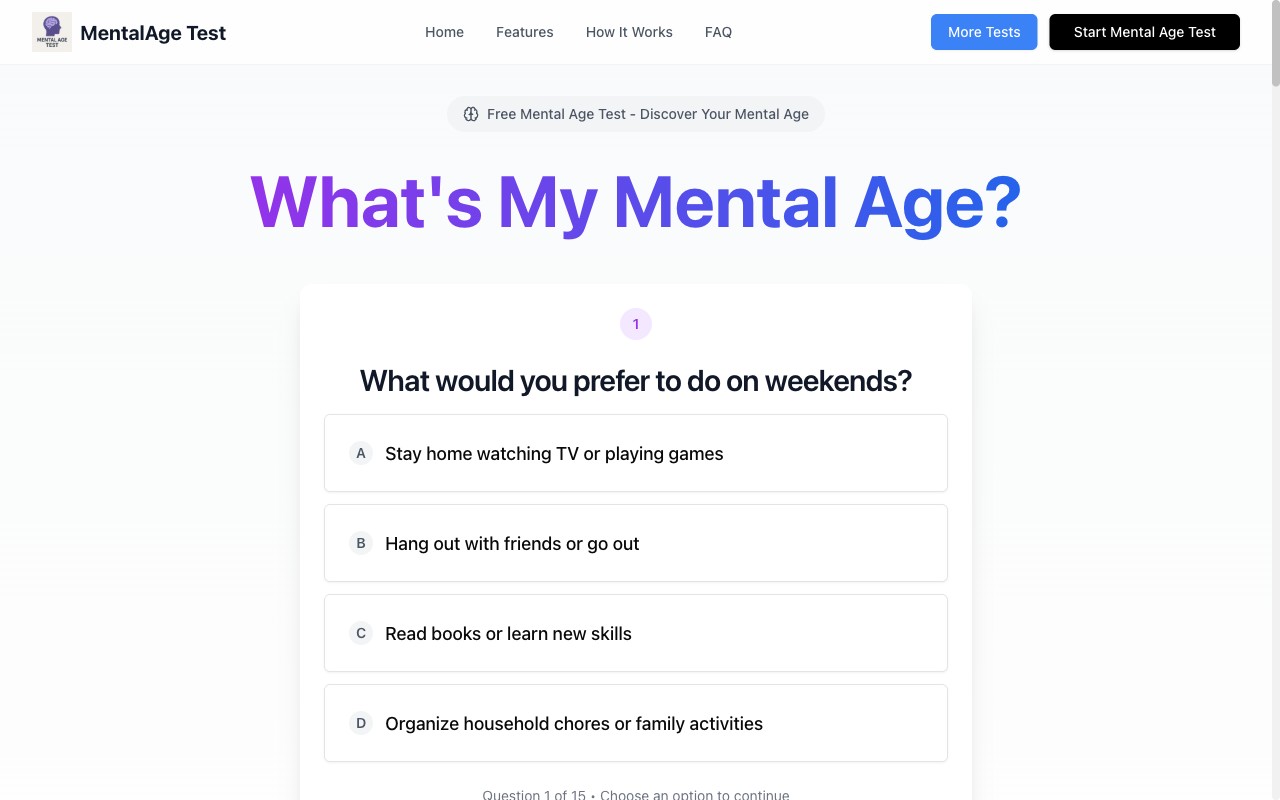Click the brain icon in the free test badge
Screen dimensions: 1280x800
pyautogui.click(x=470, y=114)
